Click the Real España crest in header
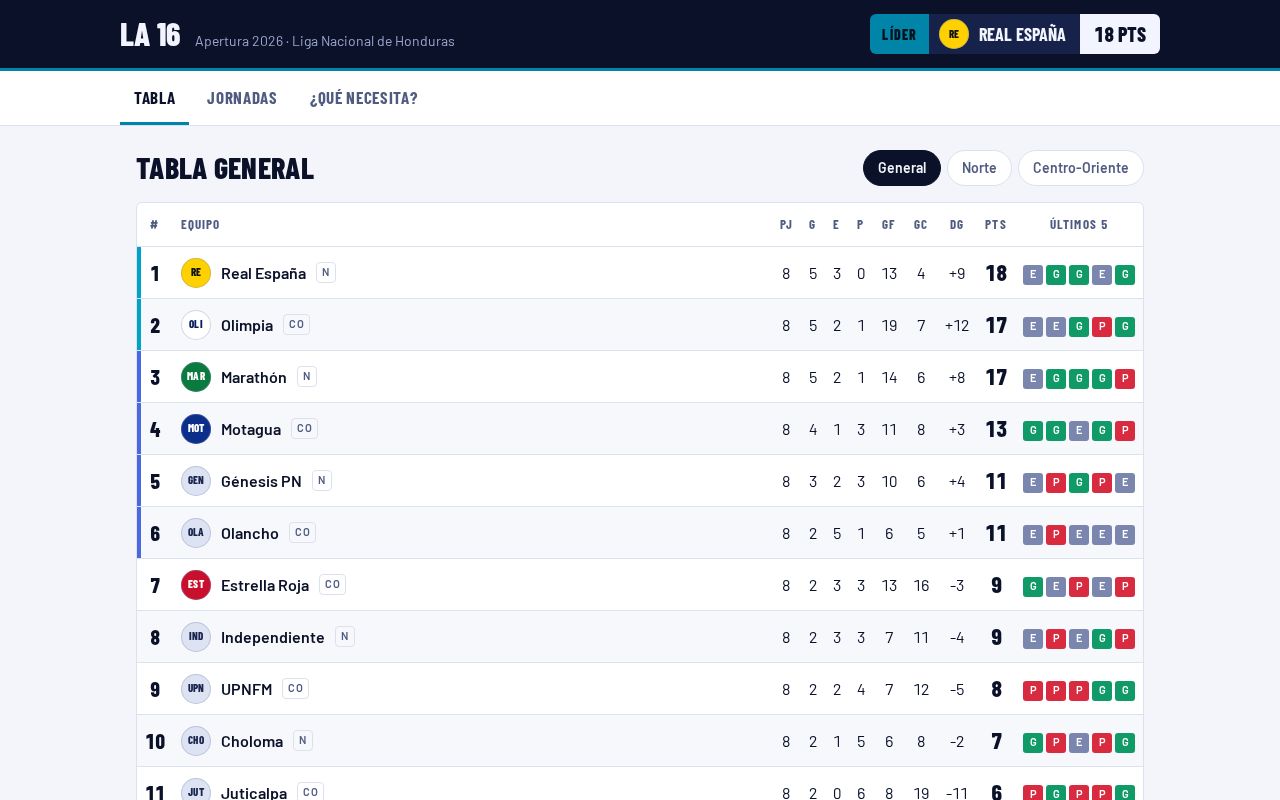This screenshot has height=800, width=1280. pyautogui.click(x=954, y=34)
